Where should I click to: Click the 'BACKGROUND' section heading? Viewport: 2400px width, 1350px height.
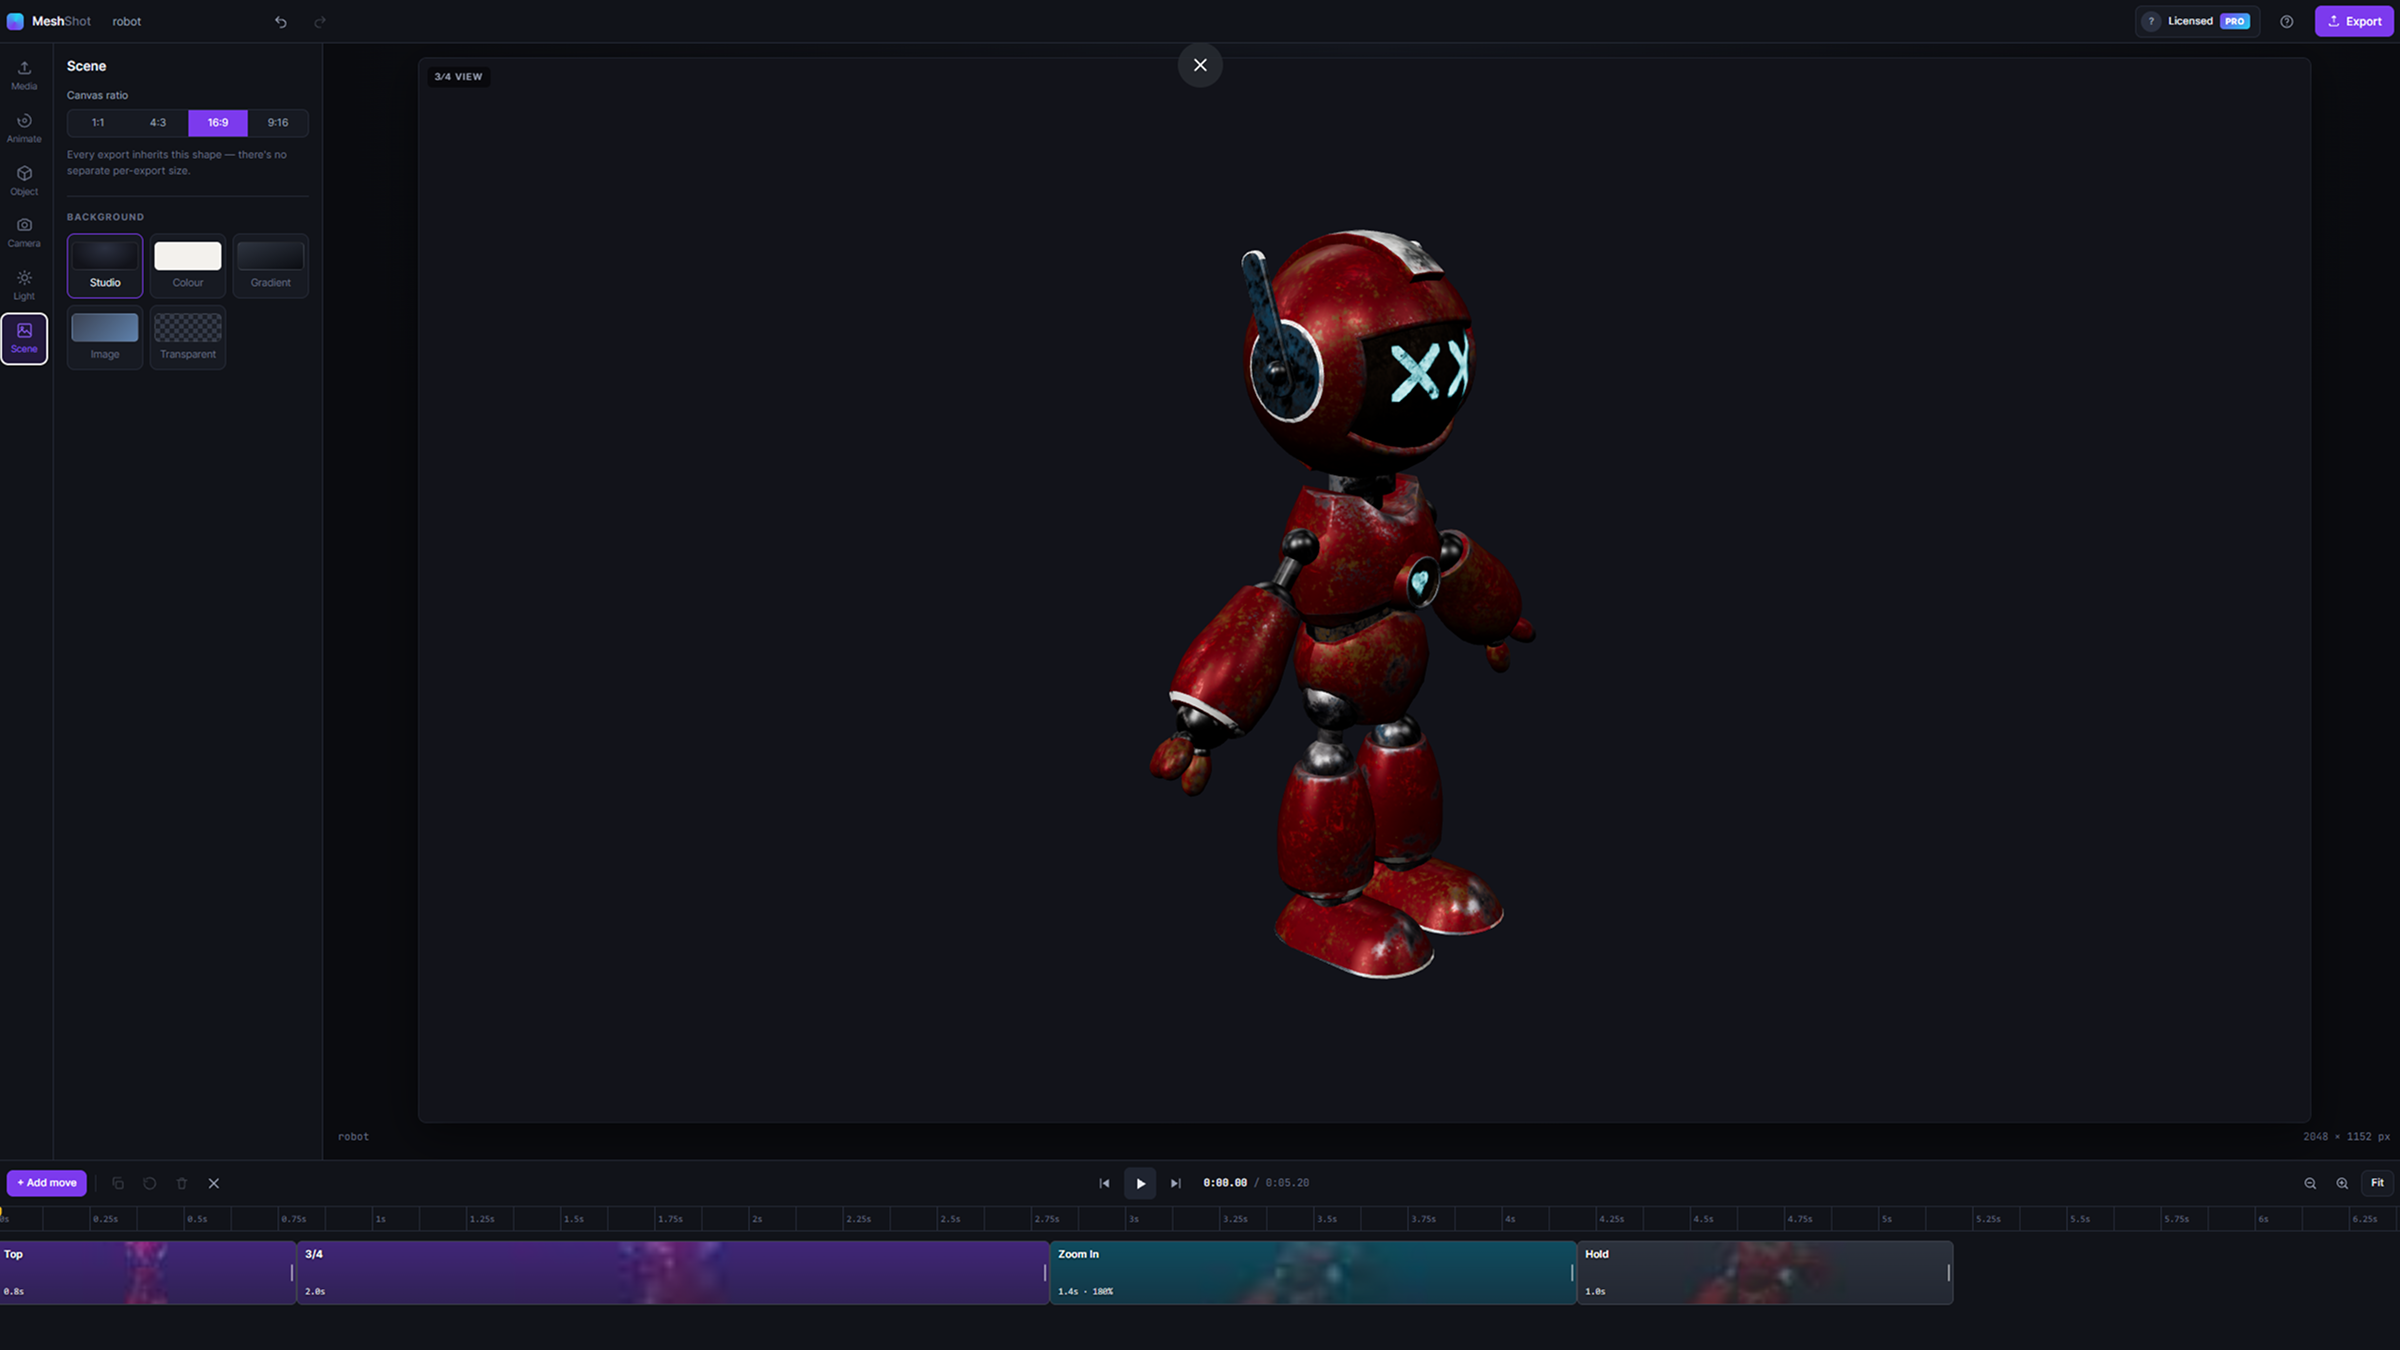[105, 217]
